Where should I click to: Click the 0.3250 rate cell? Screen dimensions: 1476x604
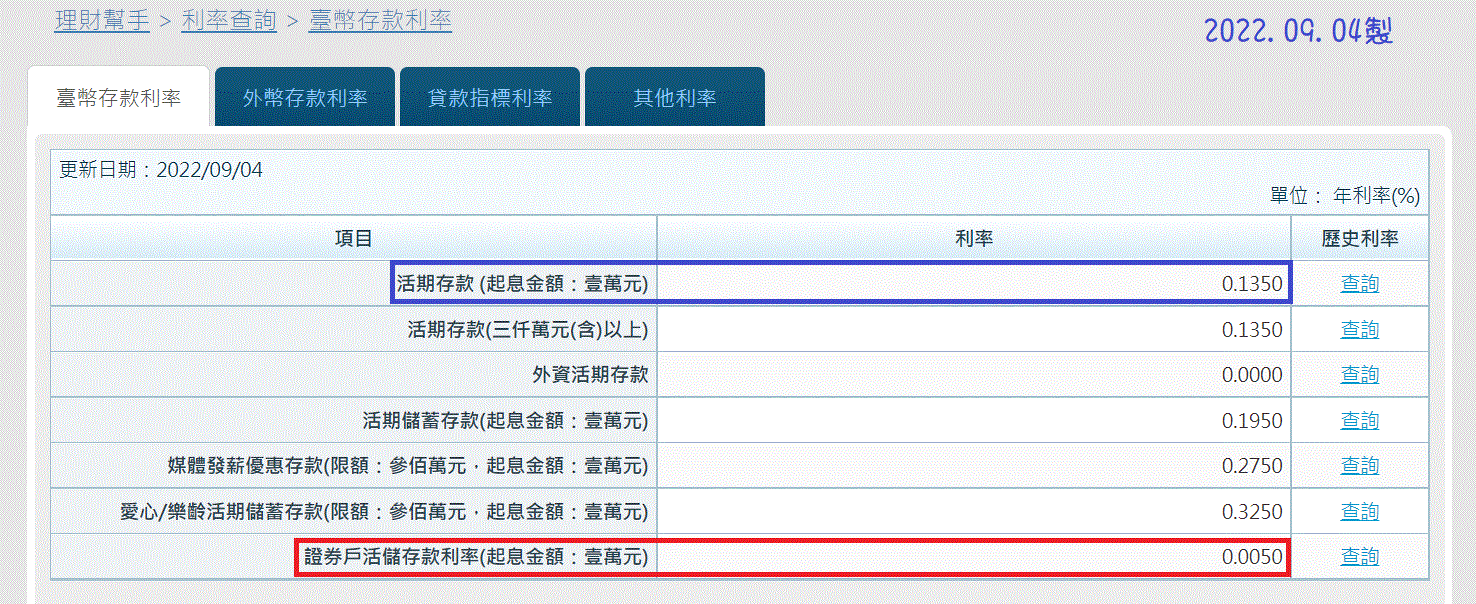click(1251, 512)
